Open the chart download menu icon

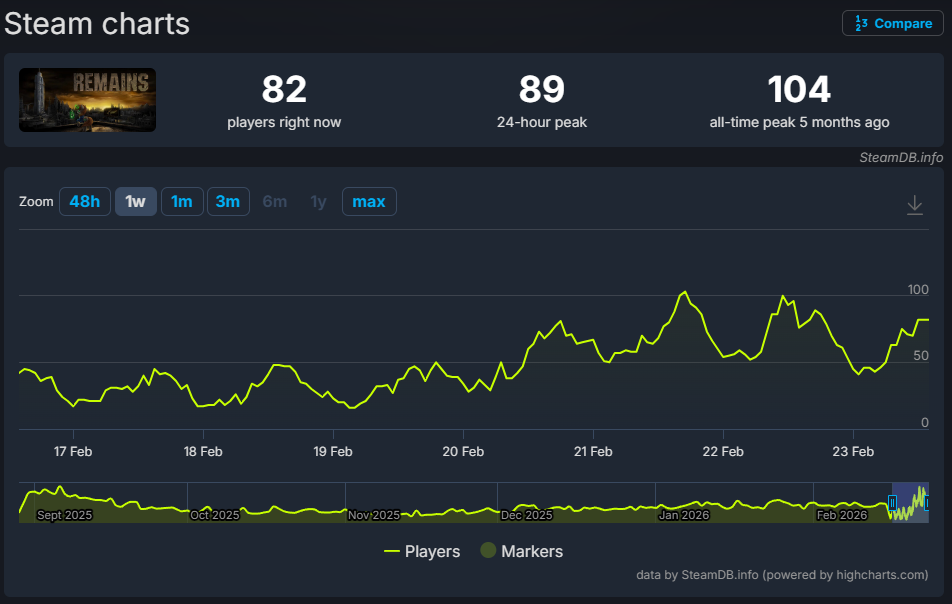point(914,205)
